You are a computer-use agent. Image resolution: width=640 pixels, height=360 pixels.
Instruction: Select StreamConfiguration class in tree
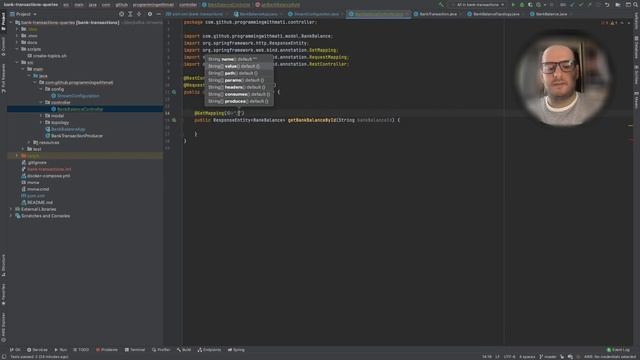pos(78,96)
